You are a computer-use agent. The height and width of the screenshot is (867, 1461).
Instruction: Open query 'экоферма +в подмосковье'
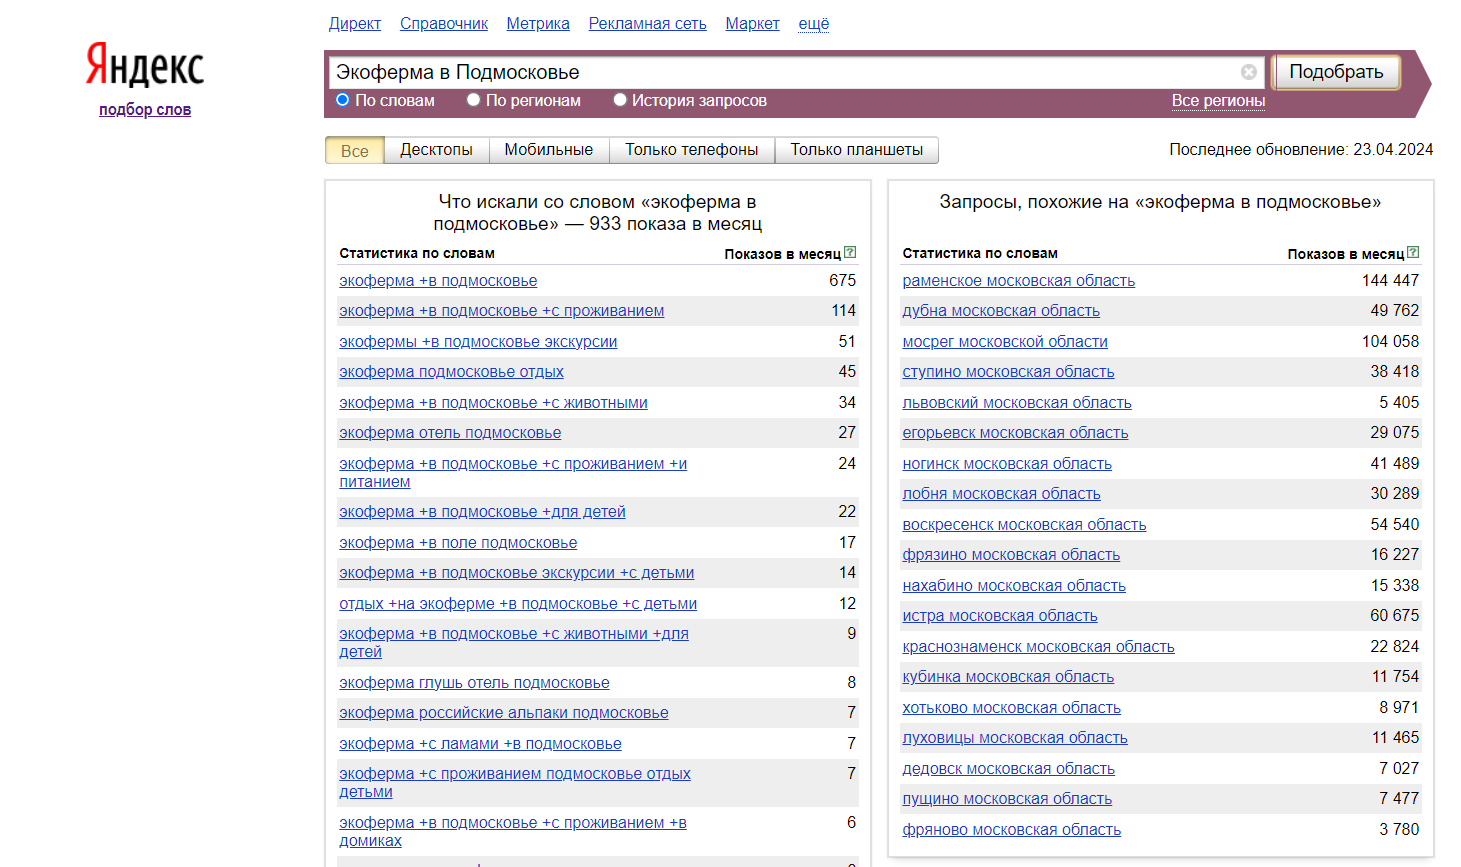438,281
